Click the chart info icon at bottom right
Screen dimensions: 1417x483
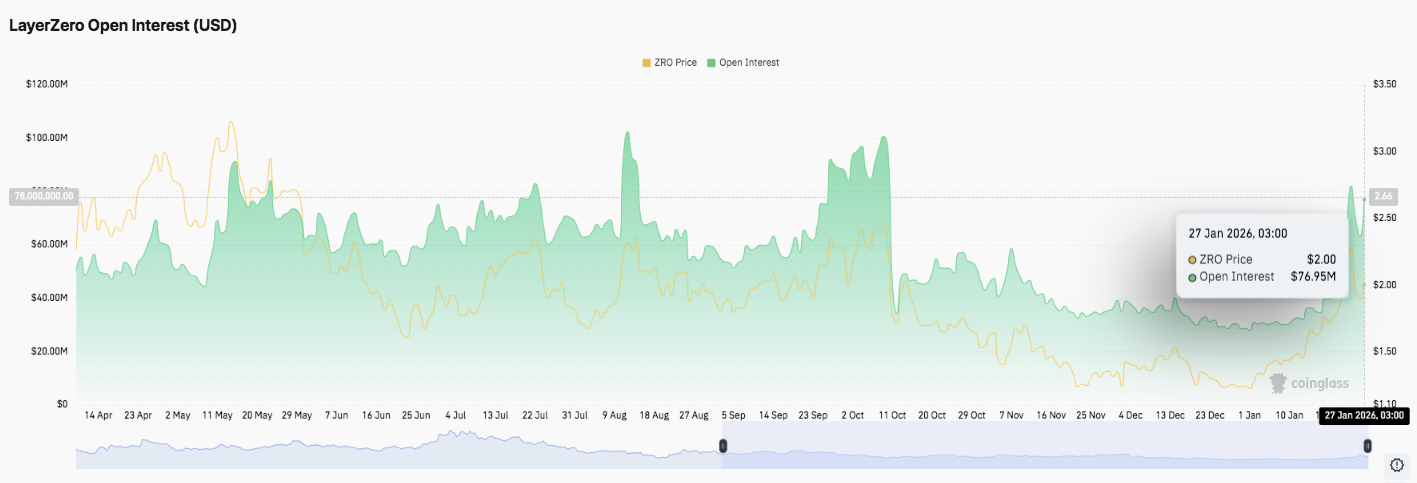click(x=1397, y=464)
